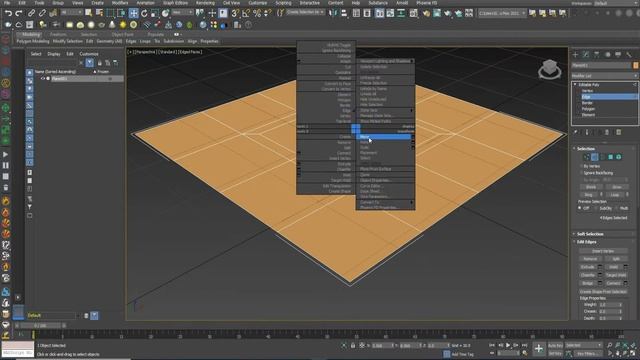
Task: Open the Display panel icon
Action: pyautogui.click(x=618, y=54)
